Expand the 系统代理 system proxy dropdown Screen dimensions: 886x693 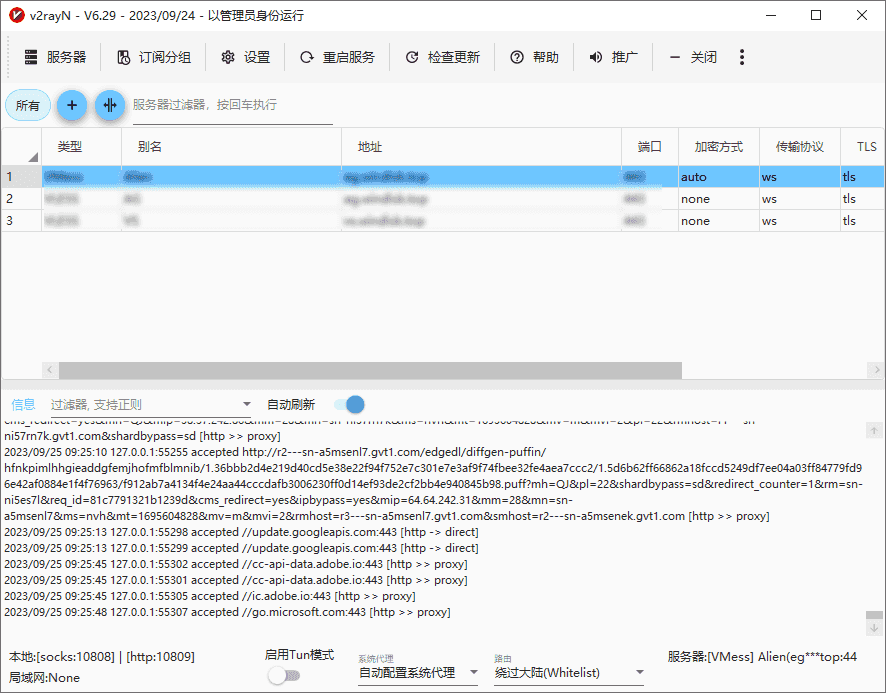coord(473,673)
